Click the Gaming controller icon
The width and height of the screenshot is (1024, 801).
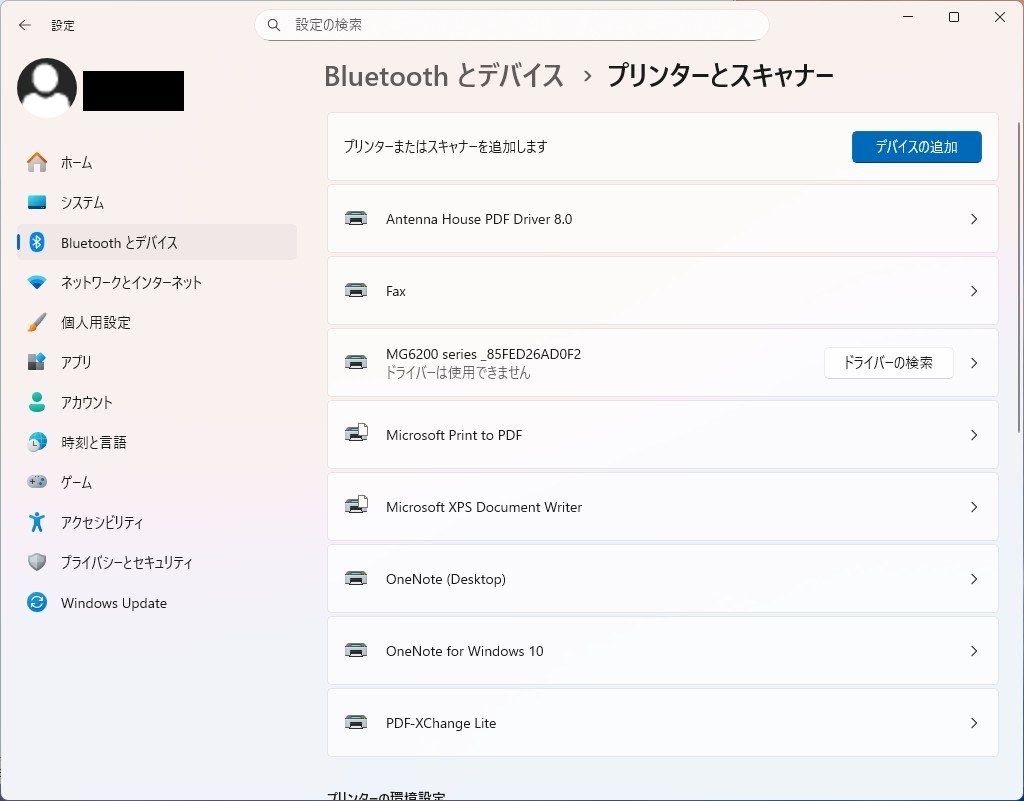point(37,482)
